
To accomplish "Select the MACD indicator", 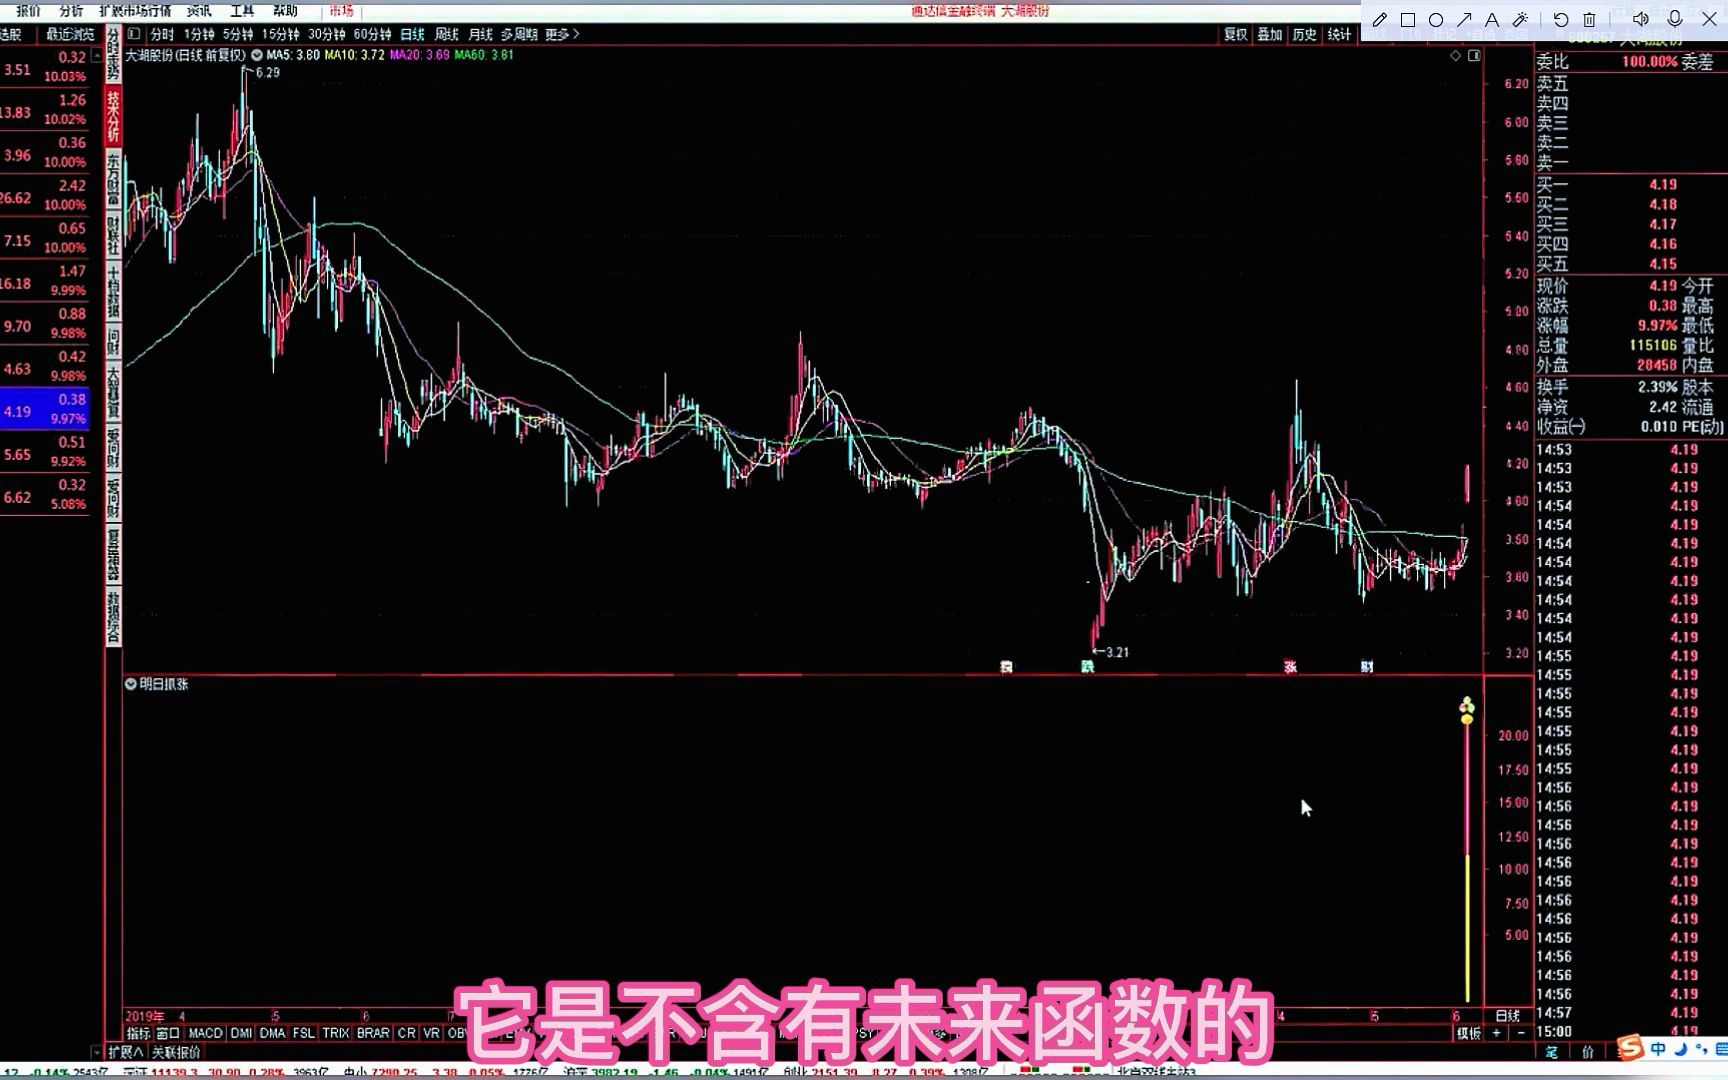I will tap(205, 1033).
